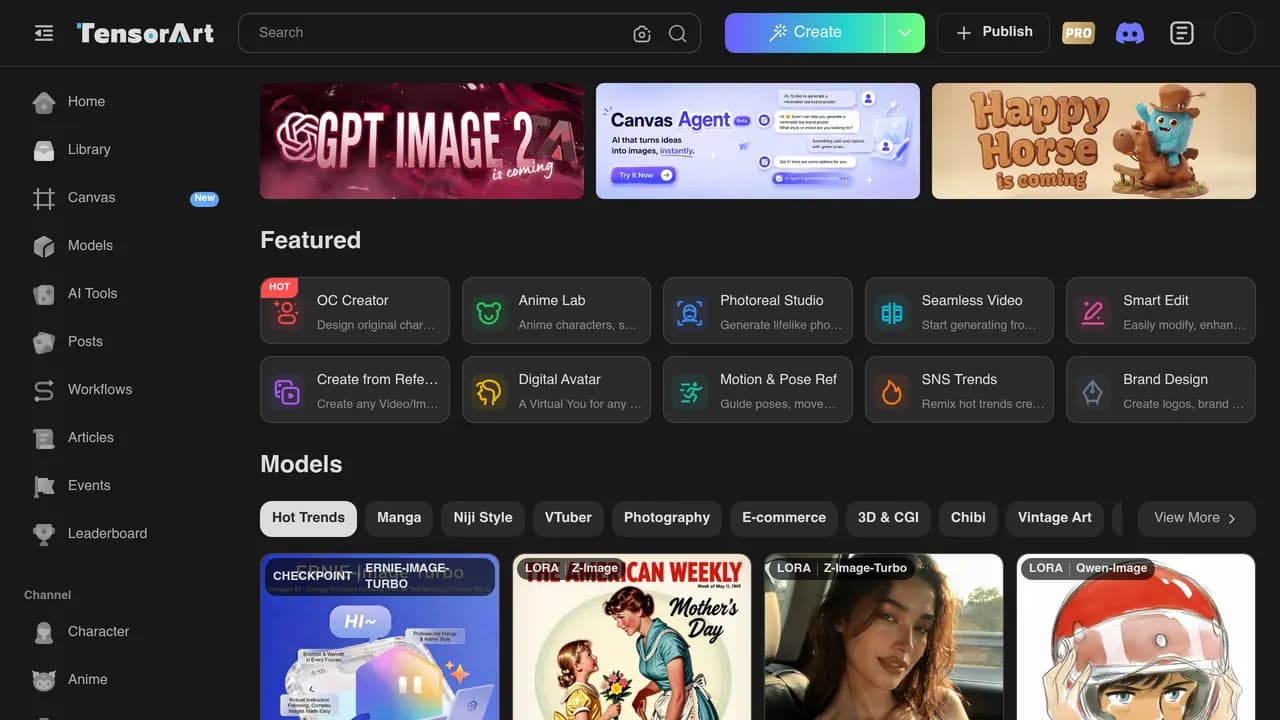
Task: Click the Channel sidebar label
Action: click(x=48, y=595)
